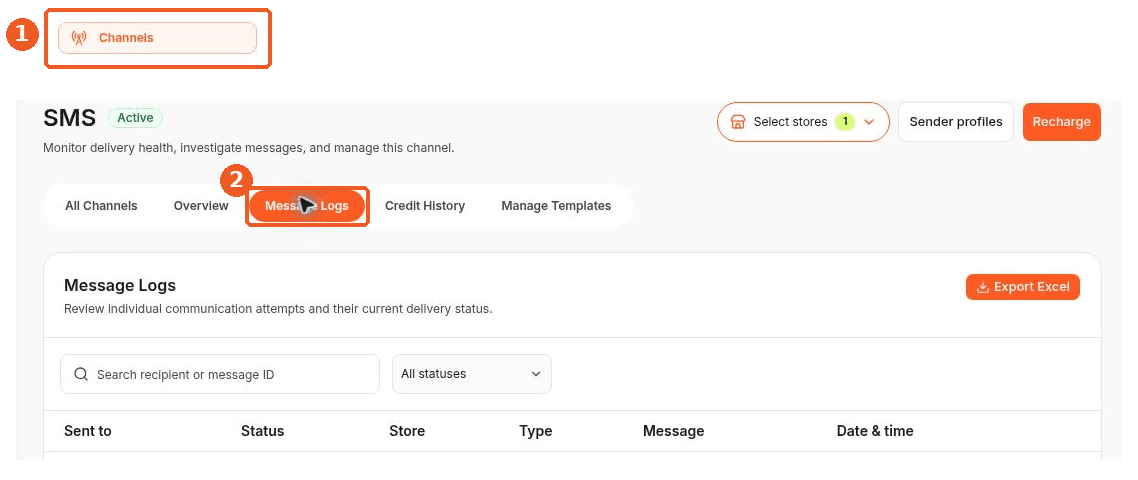Viewport: 1138px width, 480px height.
Task: Click the Sent to column header
Action: pos(88,431)
